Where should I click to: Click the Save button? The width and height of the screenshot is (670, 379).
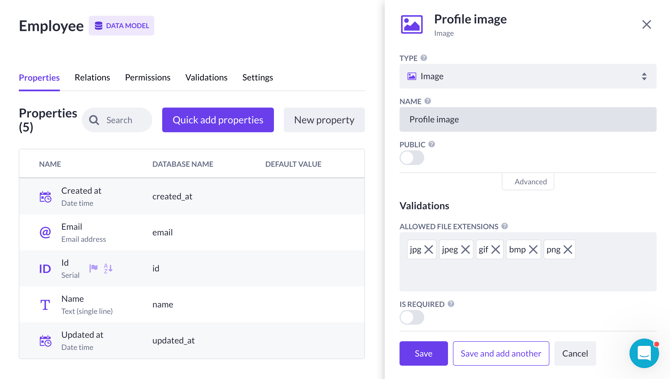[x=423, y=353]
